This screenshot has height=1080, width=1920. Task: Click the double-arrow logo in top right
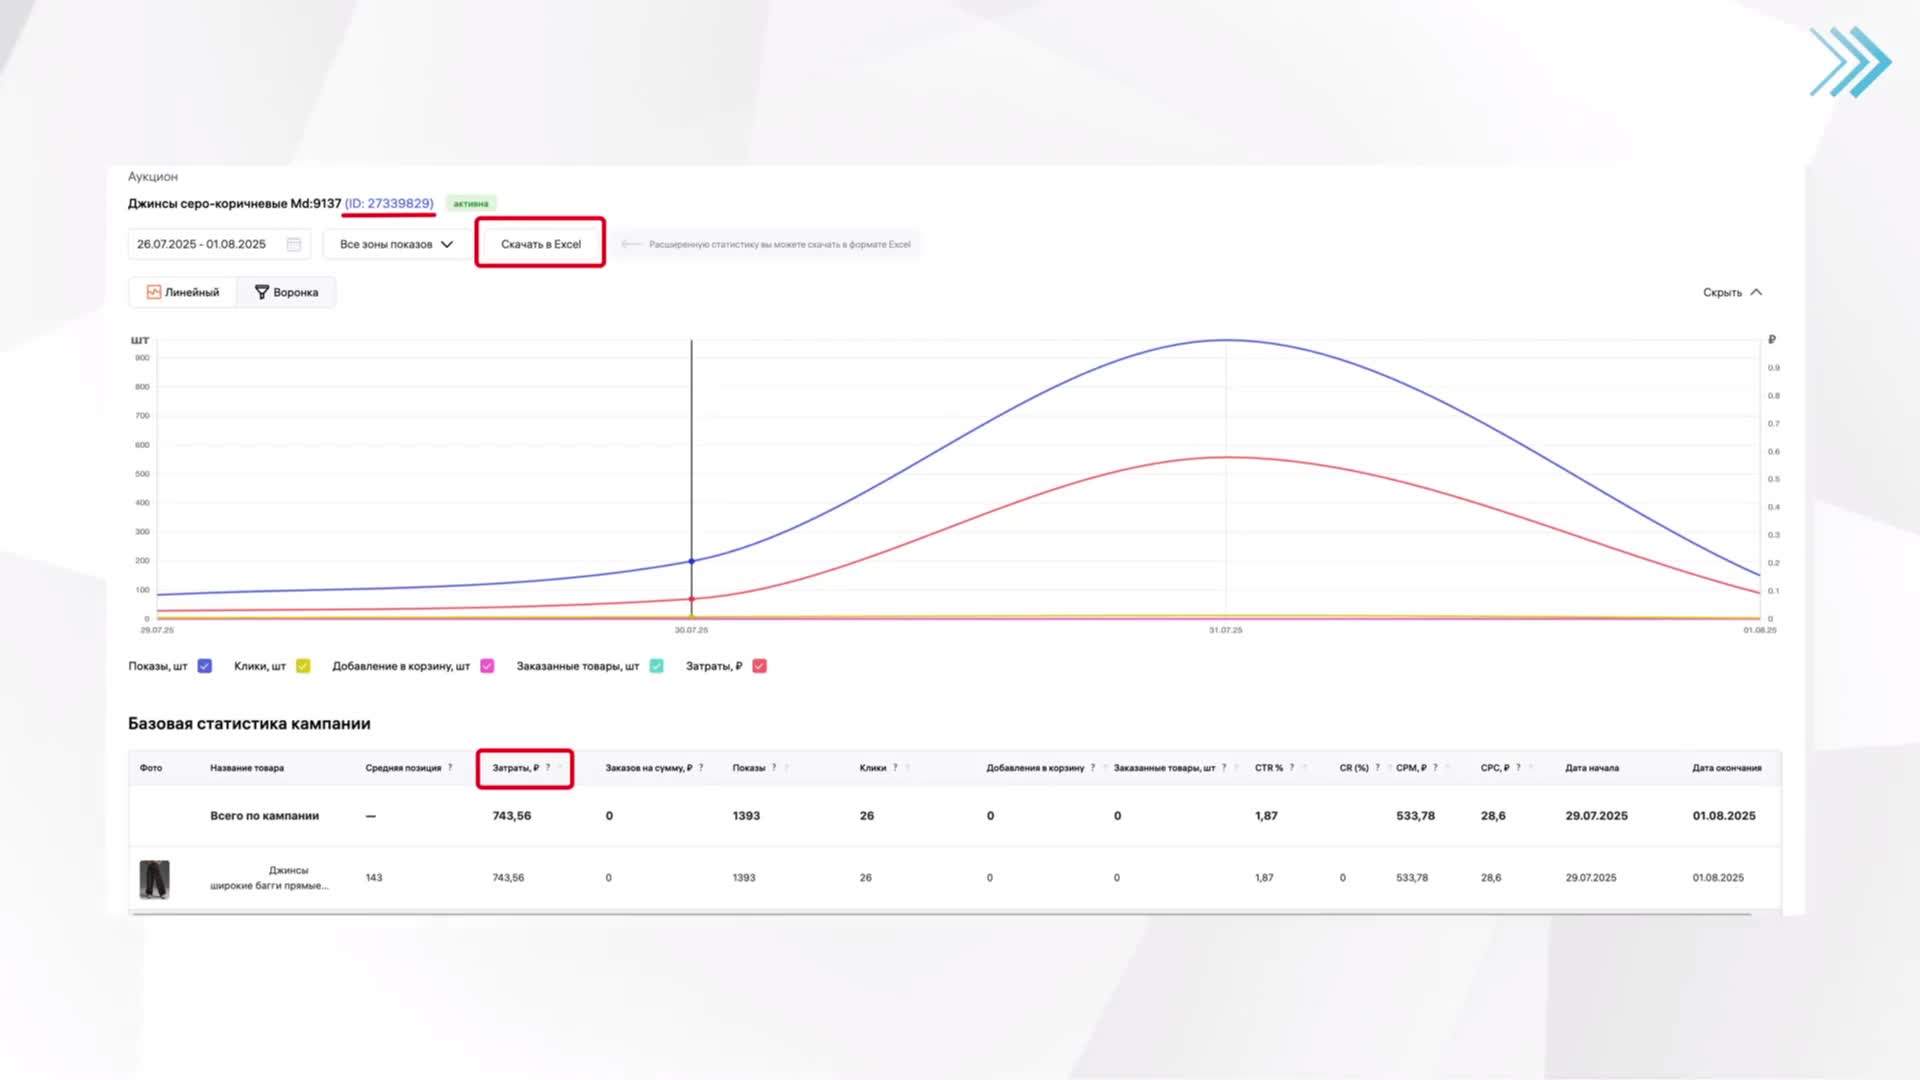[1850, 62]
